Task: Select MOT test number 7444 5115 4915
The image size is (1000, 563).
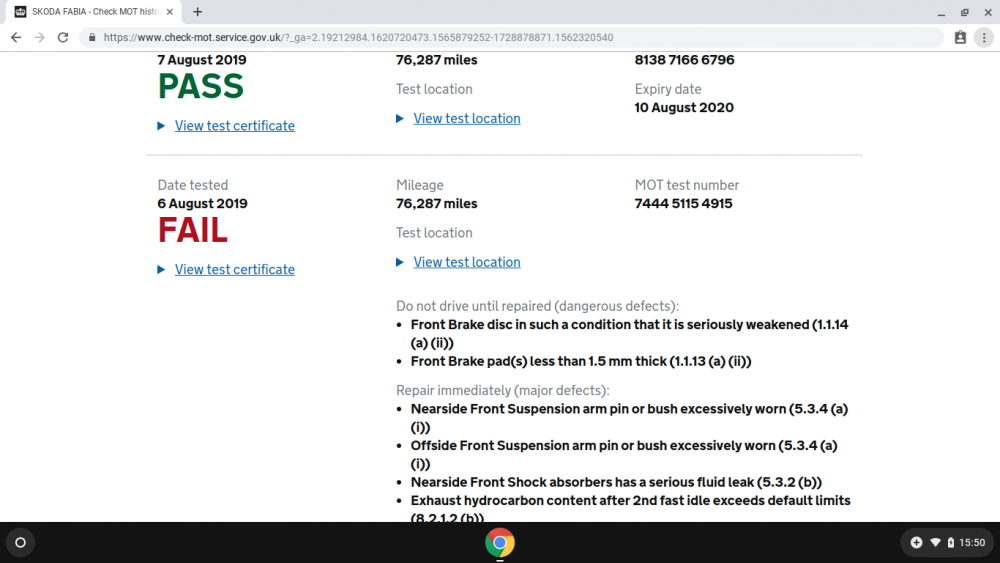Action: click(x=683, y=203)
